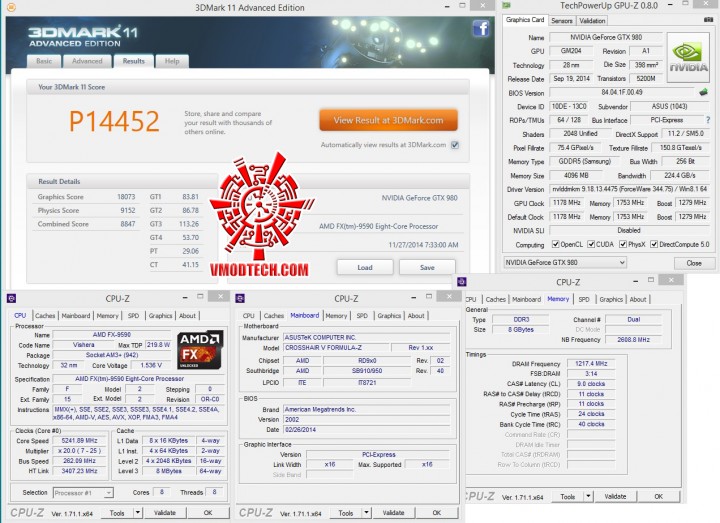
Task: Toggle the CUDA checkbox in GPU-Z
Action: (591, 244)
